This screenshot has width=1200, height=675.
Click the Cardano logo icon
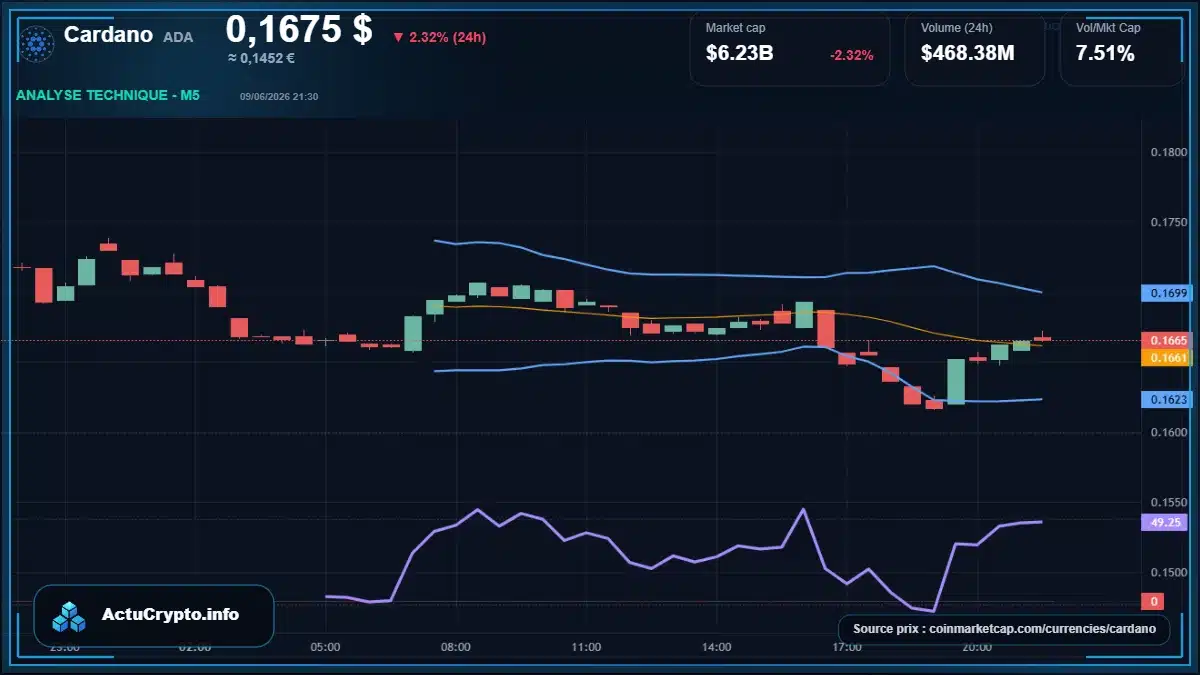tap(37, 42)
